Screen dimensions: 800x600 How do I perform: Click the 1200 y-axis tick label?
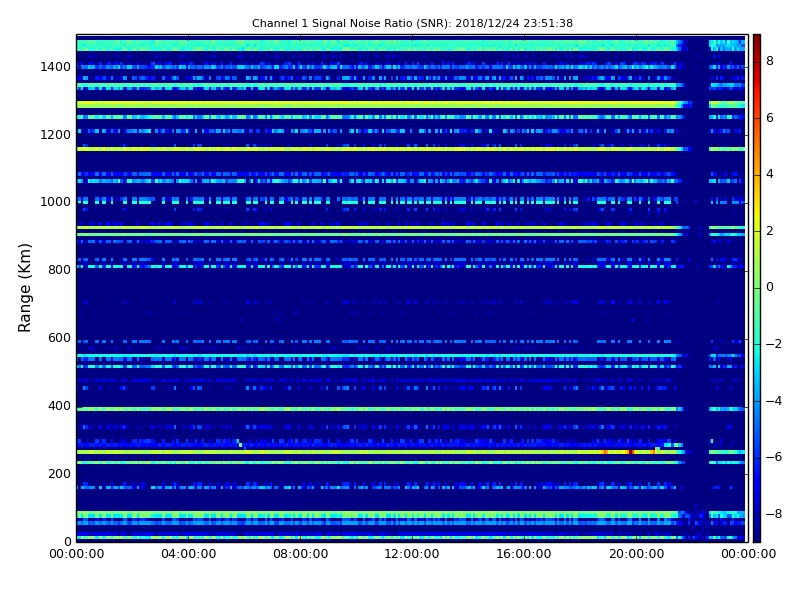click(56, 135)
